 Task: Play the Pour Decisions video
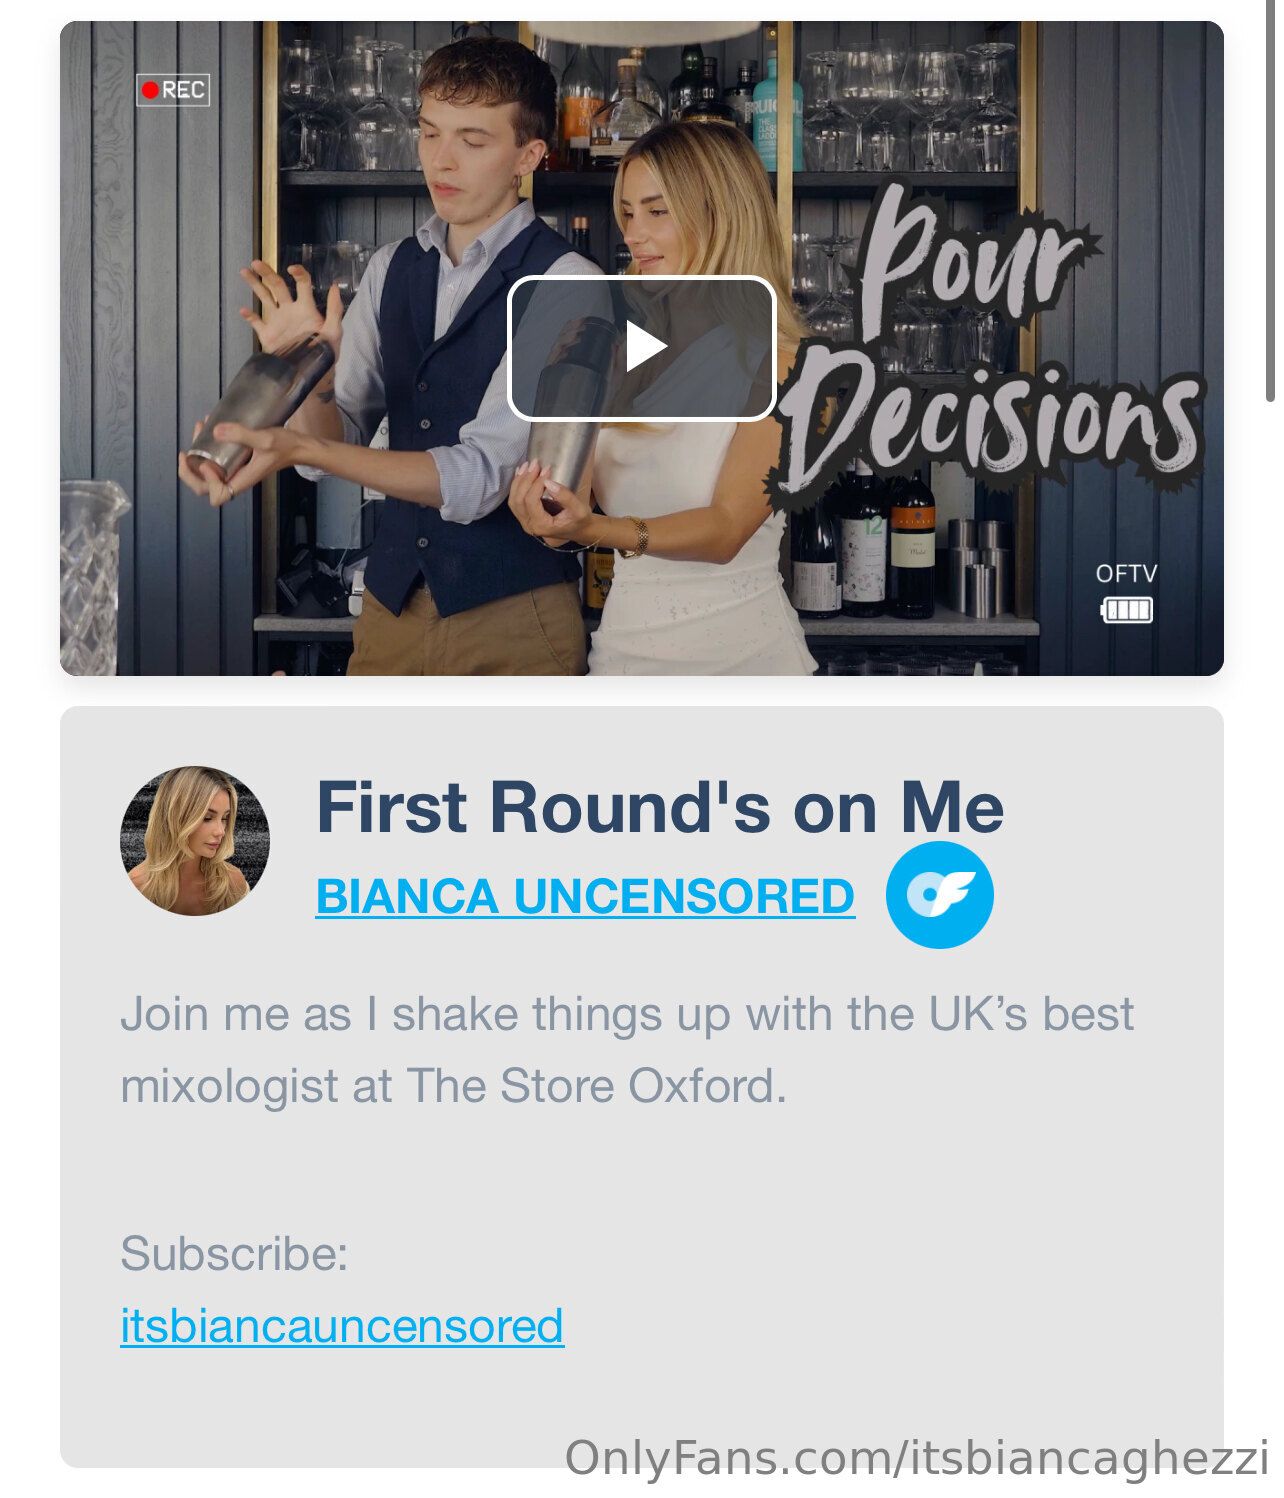642,347
